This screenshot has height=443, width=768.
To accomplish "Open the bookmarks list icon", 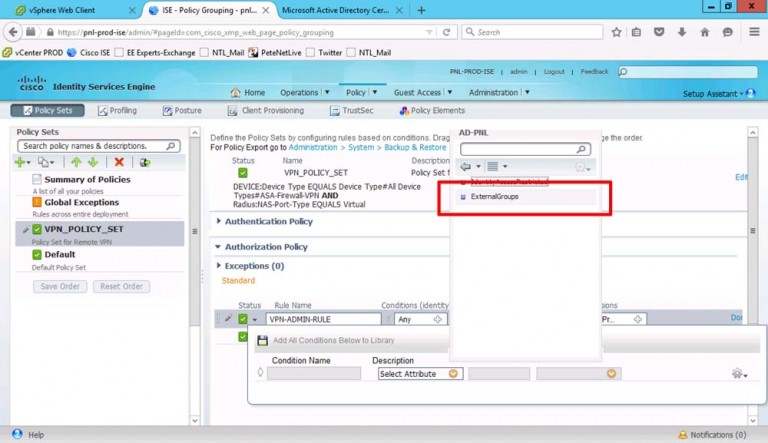I will pyautogui.click(x=636, y=32).
